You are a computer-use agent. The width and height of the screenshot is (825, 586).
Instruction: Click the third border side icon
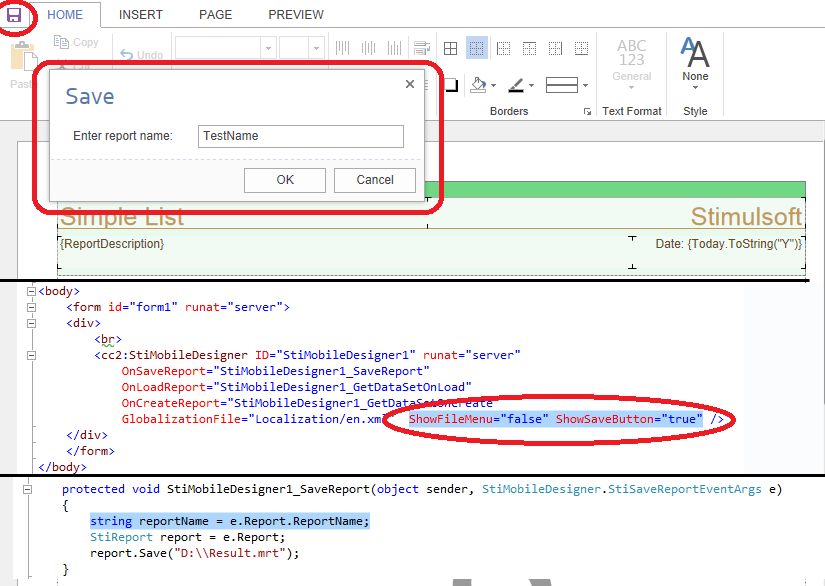pos(504,49)
